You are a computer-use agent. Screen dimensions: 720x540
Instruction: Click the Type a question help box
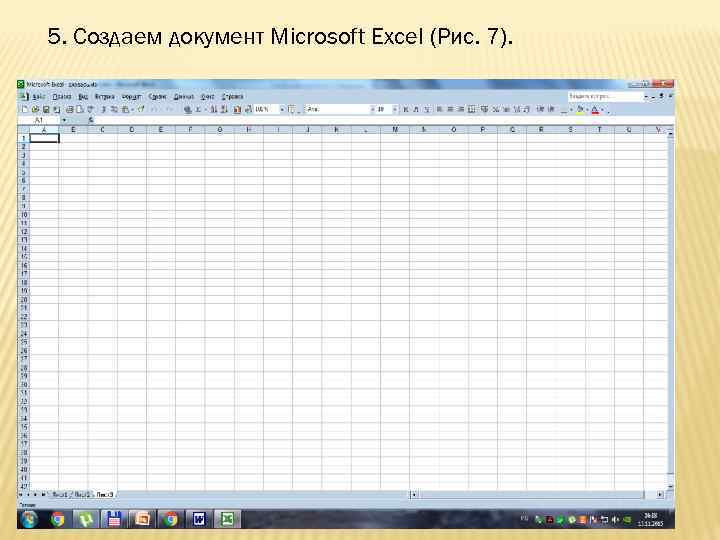click(604, 96)
